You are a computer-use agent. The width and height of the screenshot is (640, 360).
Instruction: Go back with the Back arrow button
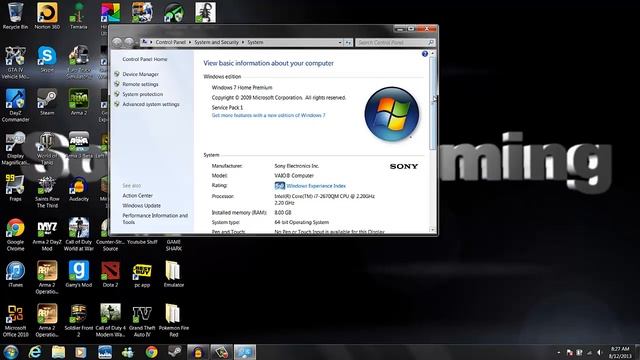click(117, 42)
